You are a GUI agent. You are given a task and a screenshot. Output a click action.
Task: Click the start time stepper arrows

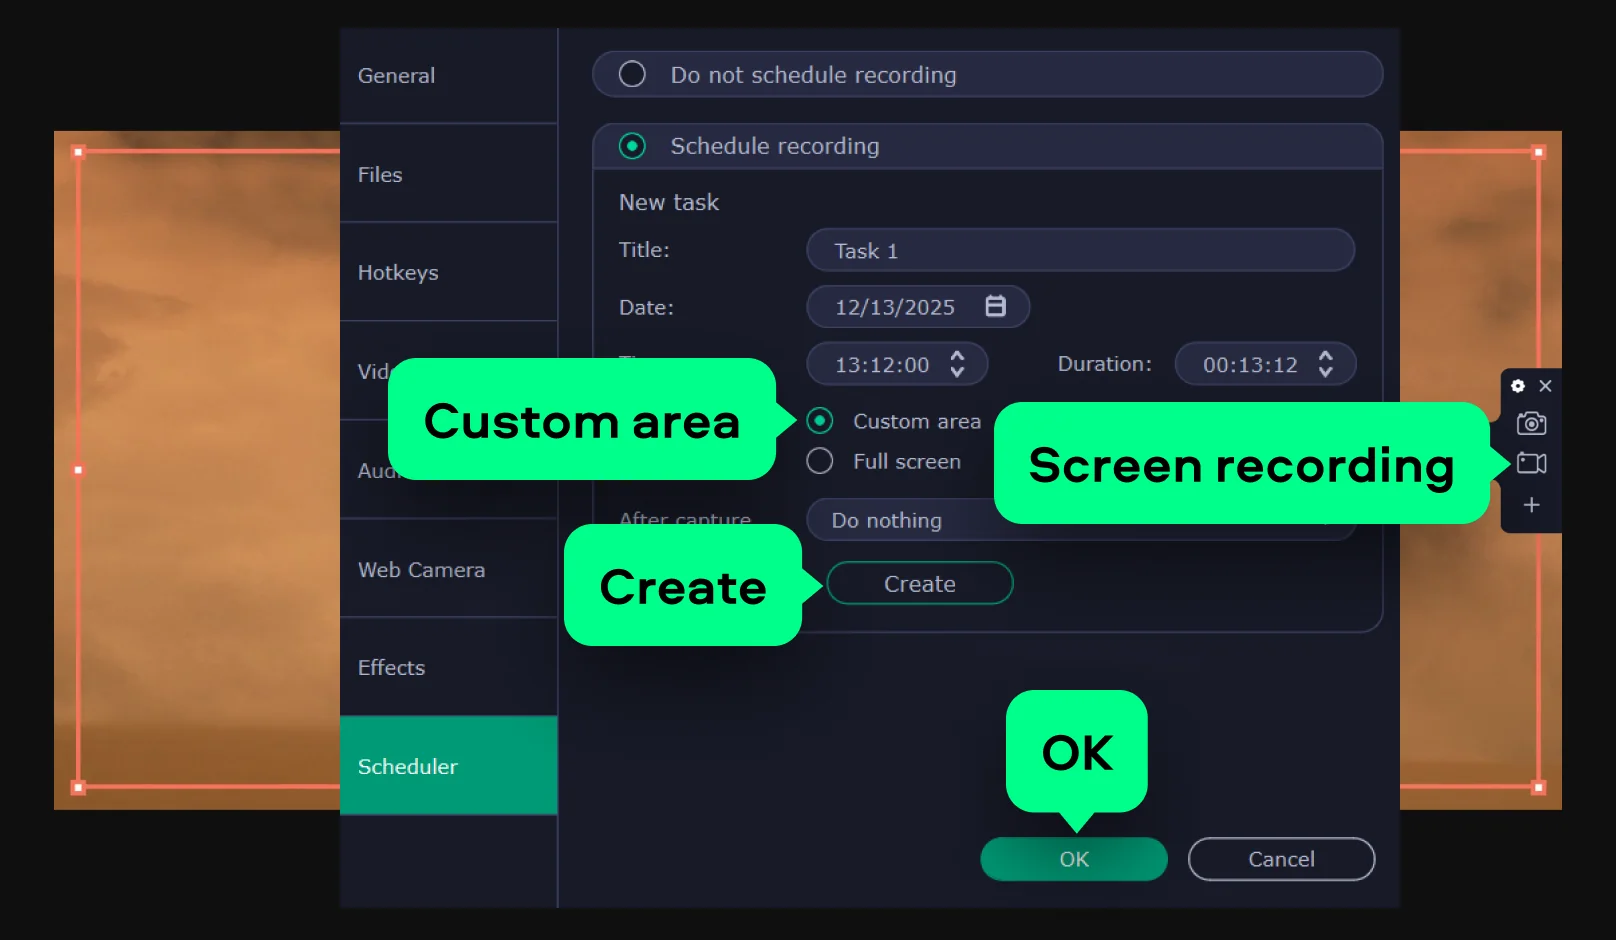[x=957, y=364]
